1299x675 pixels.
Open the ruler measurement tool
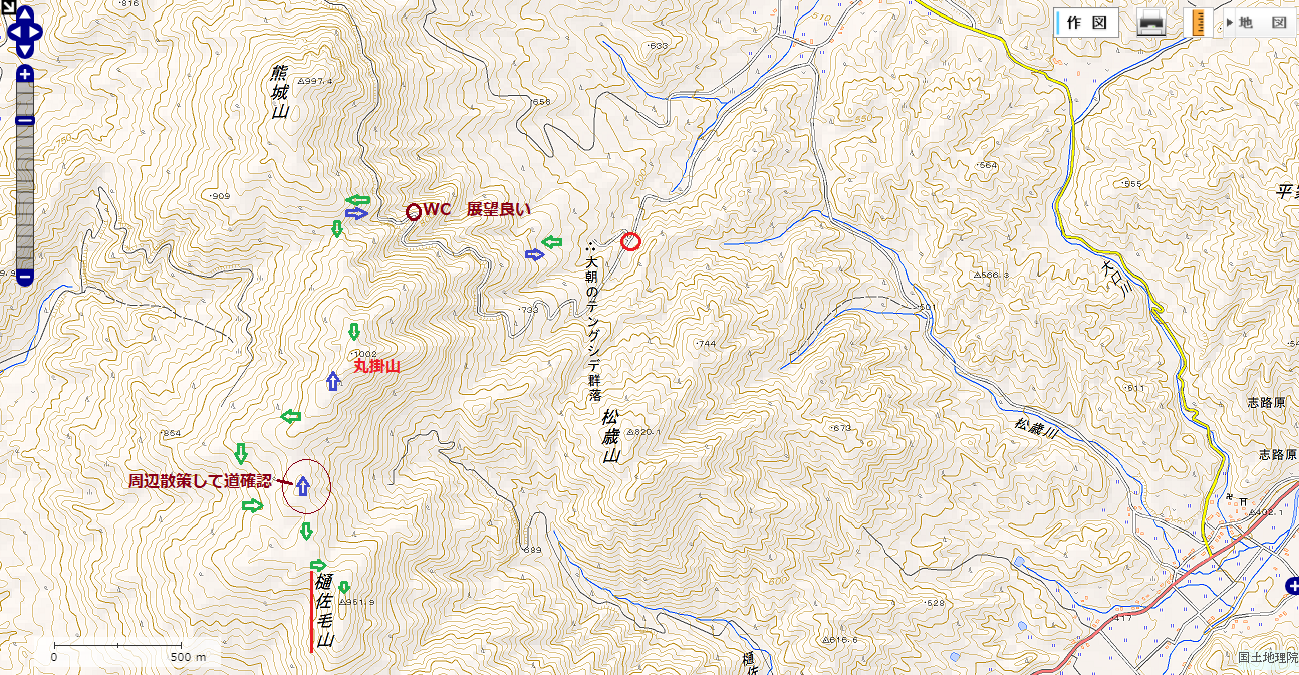(1195, 23)
